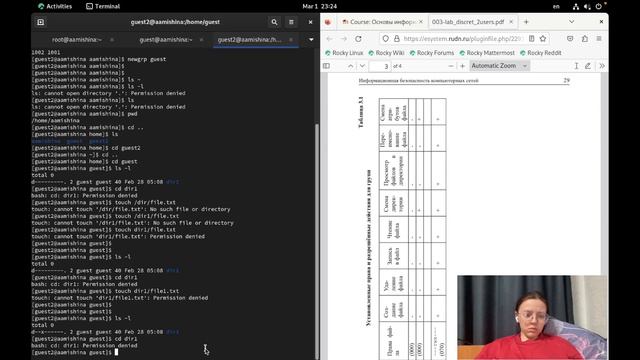Go to the next PDF page

coord(362,66)
